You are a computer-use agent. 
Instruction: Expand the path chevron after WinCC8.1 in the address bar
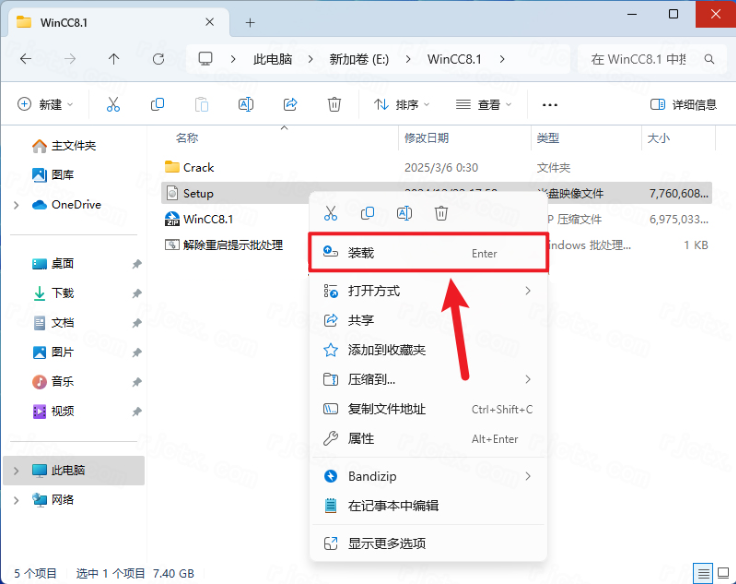(x=502, y=59)
